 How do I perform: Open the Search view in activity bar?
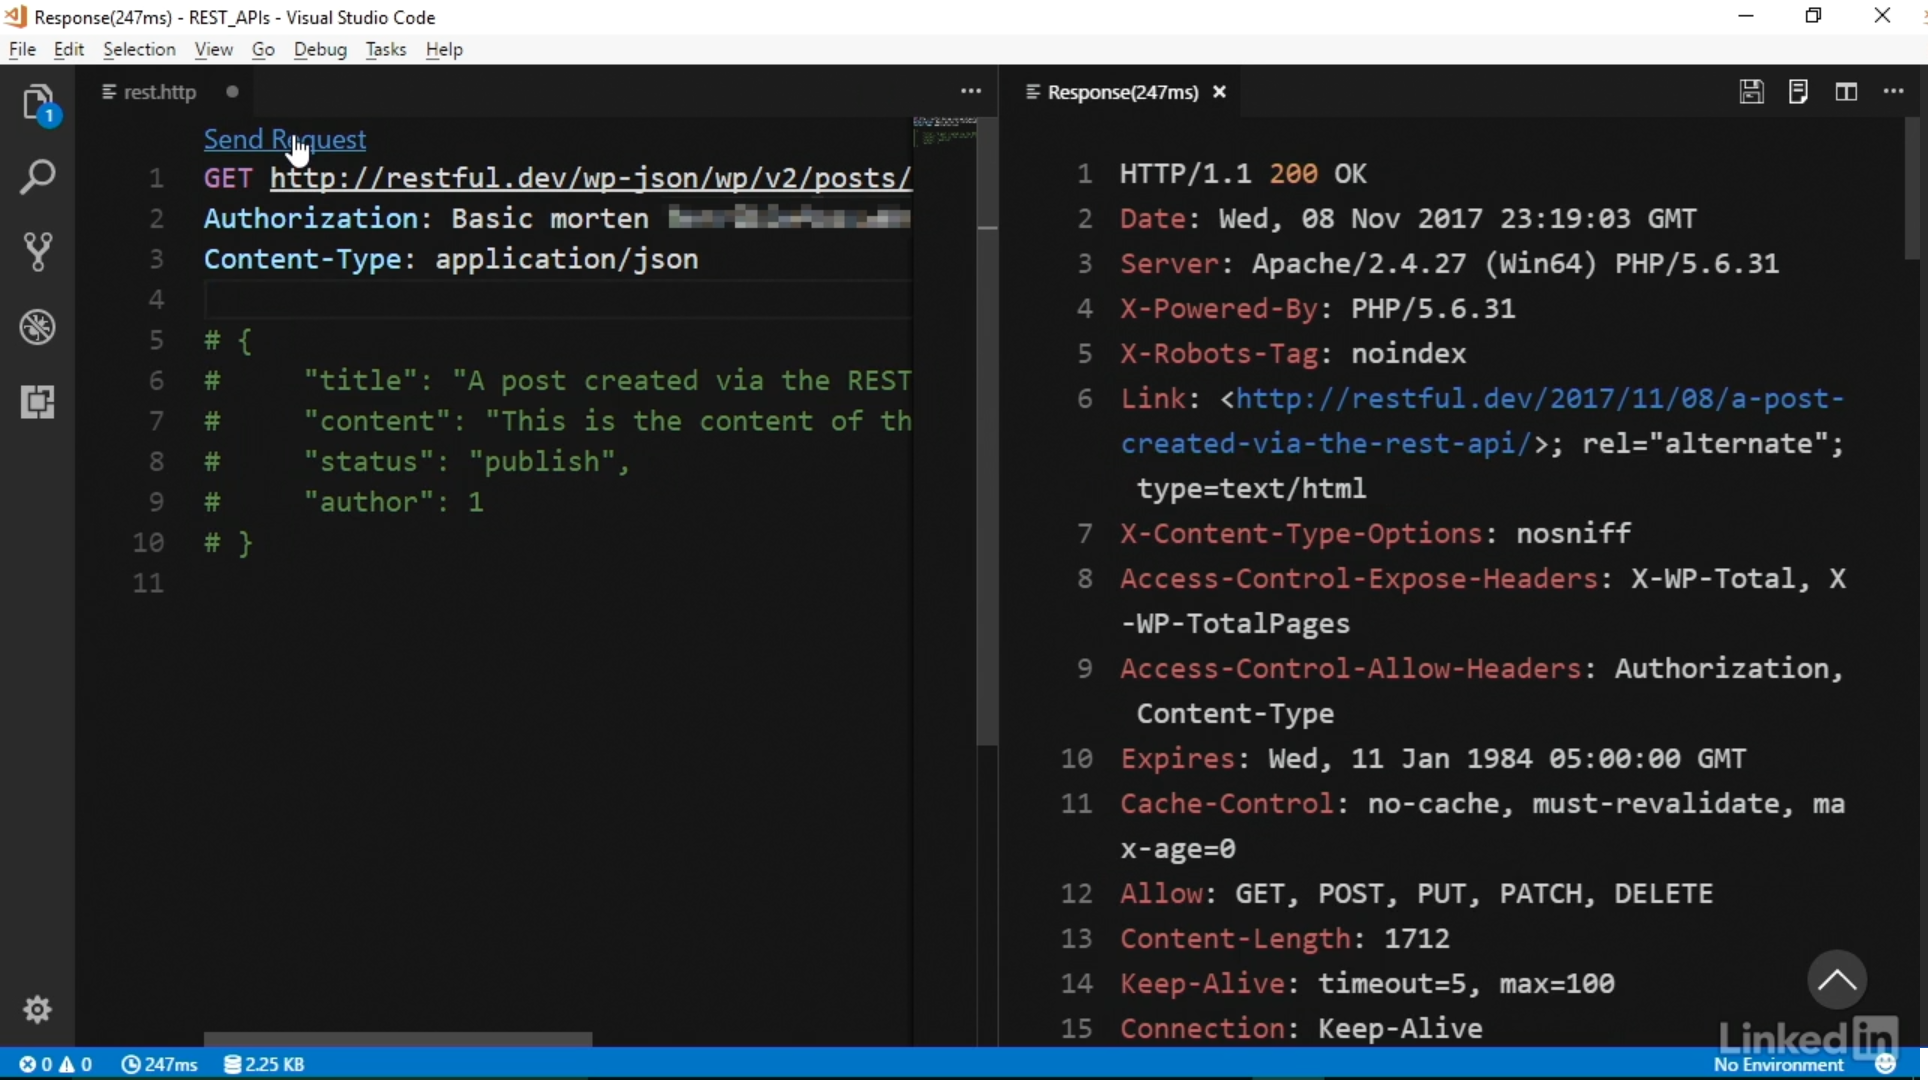point(38,177)
